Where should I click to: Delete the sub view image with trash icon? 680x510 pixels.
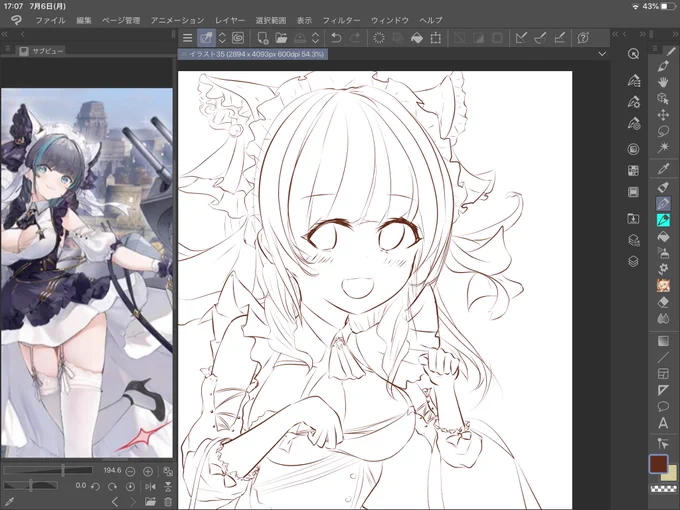168,502
